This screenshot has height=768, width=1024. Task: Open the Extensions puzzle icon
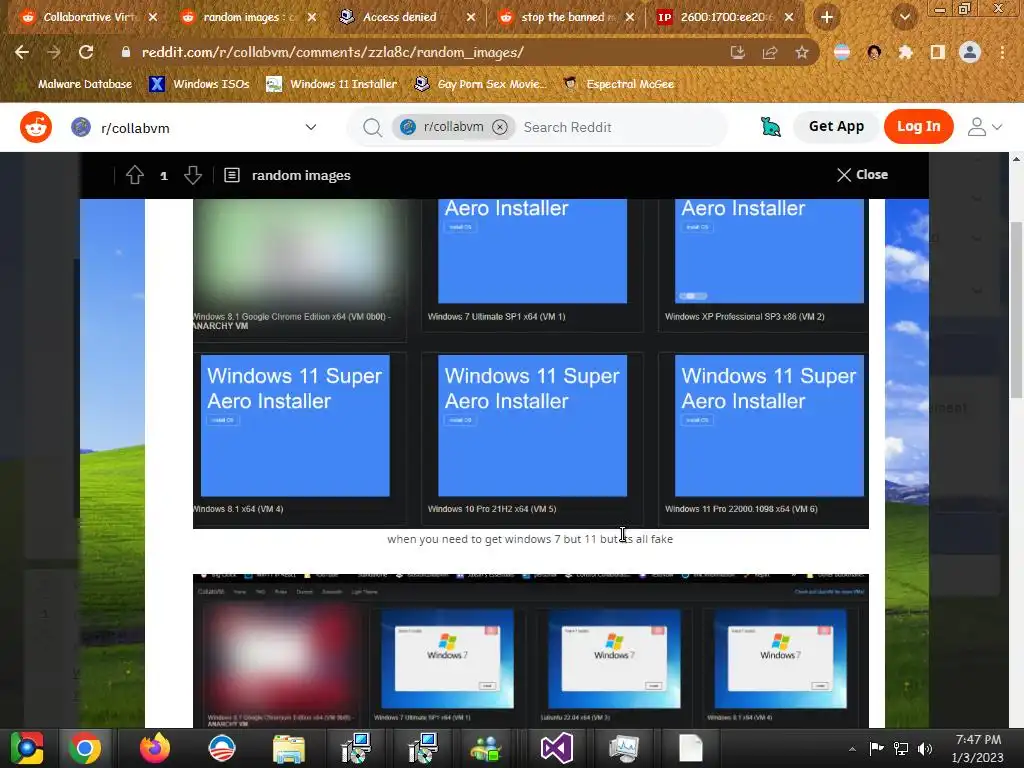(906, 52)
